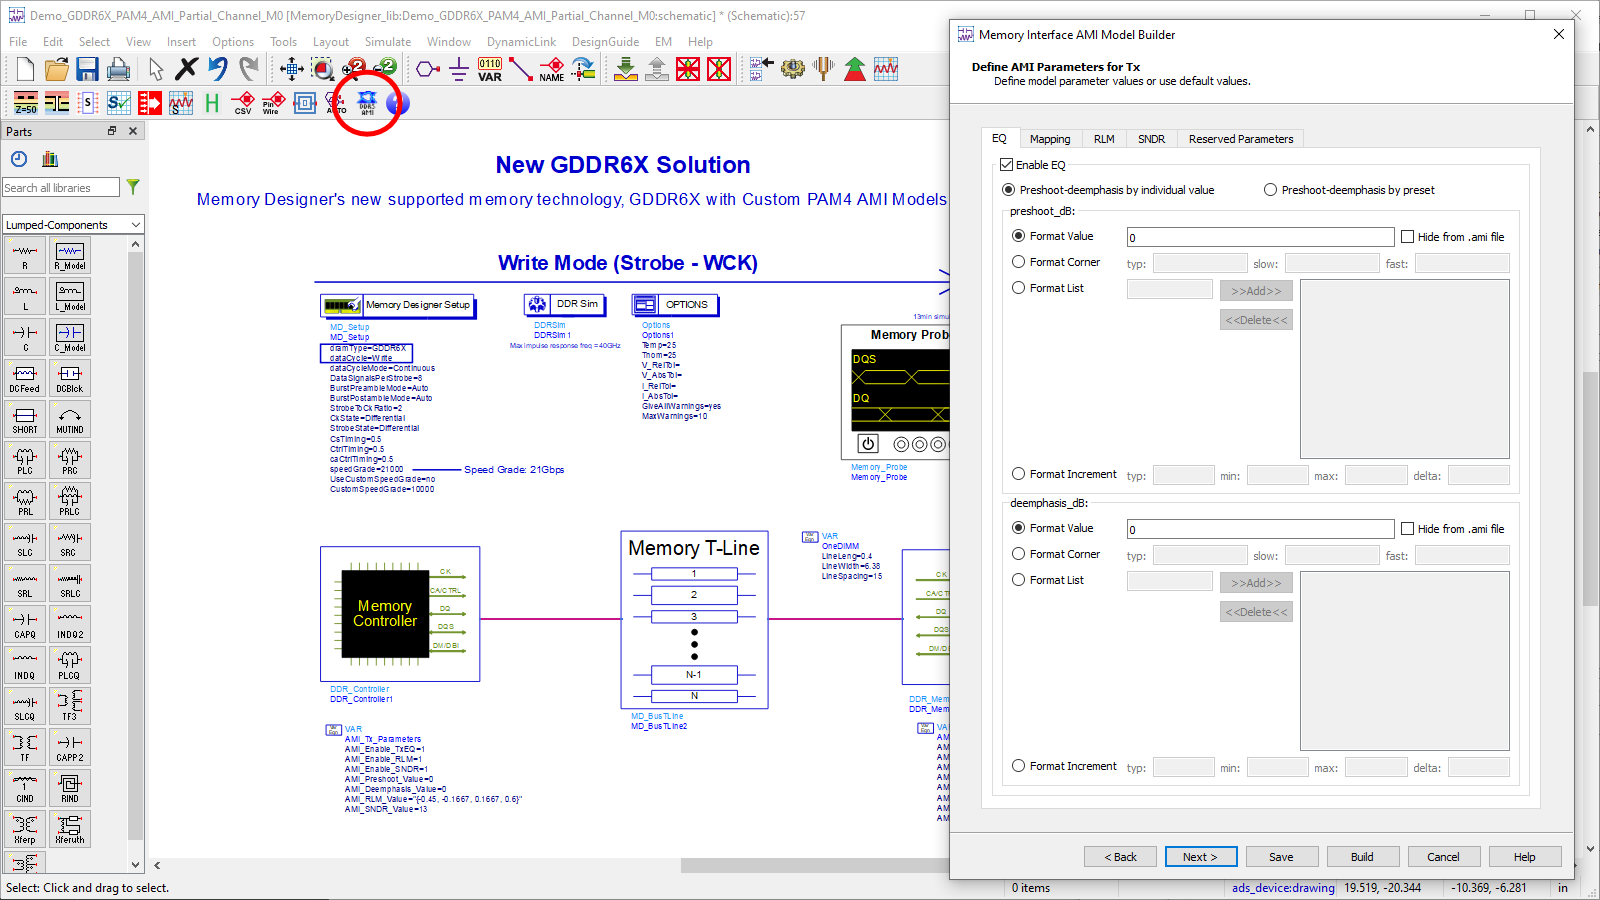Click the deactivate component red X icon
Screen dimensions: 1600x900
tap(687, 69)
